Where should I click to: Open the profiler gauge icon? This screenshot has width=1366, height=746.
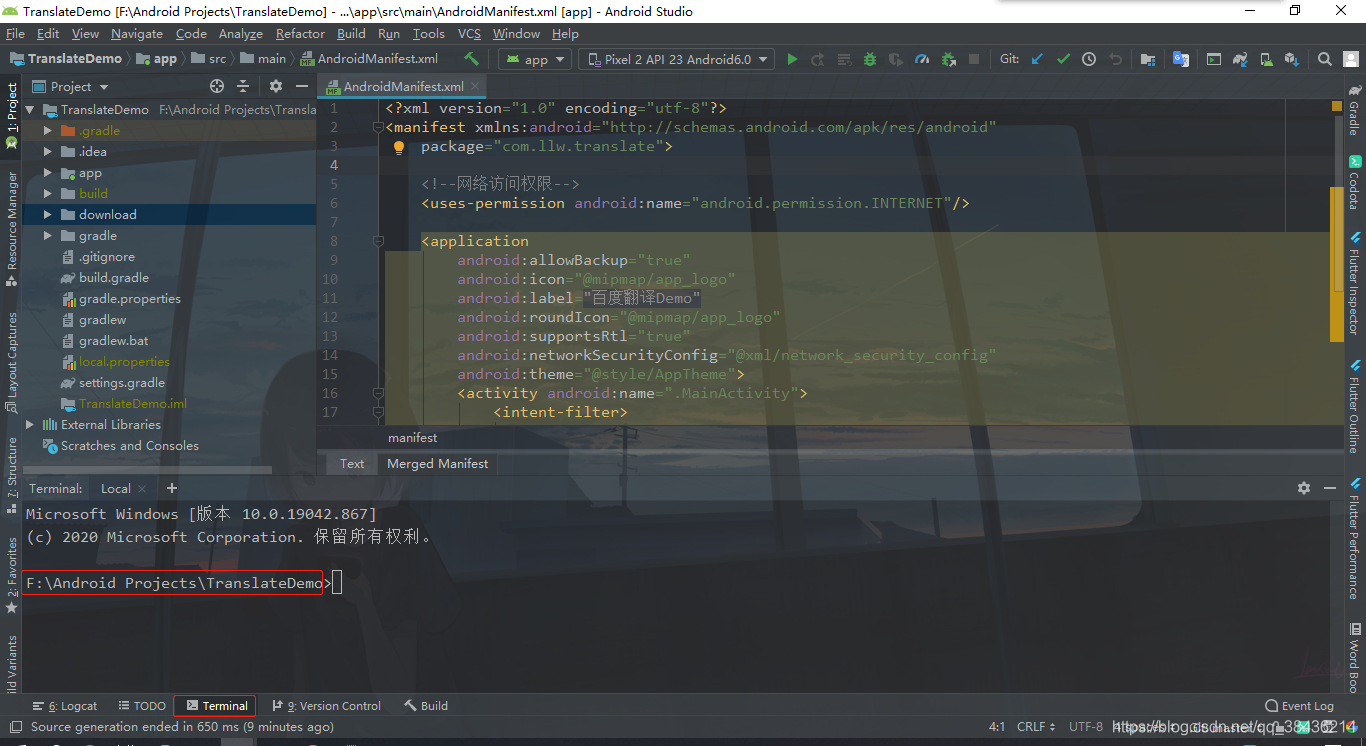(x=922, y=59)
